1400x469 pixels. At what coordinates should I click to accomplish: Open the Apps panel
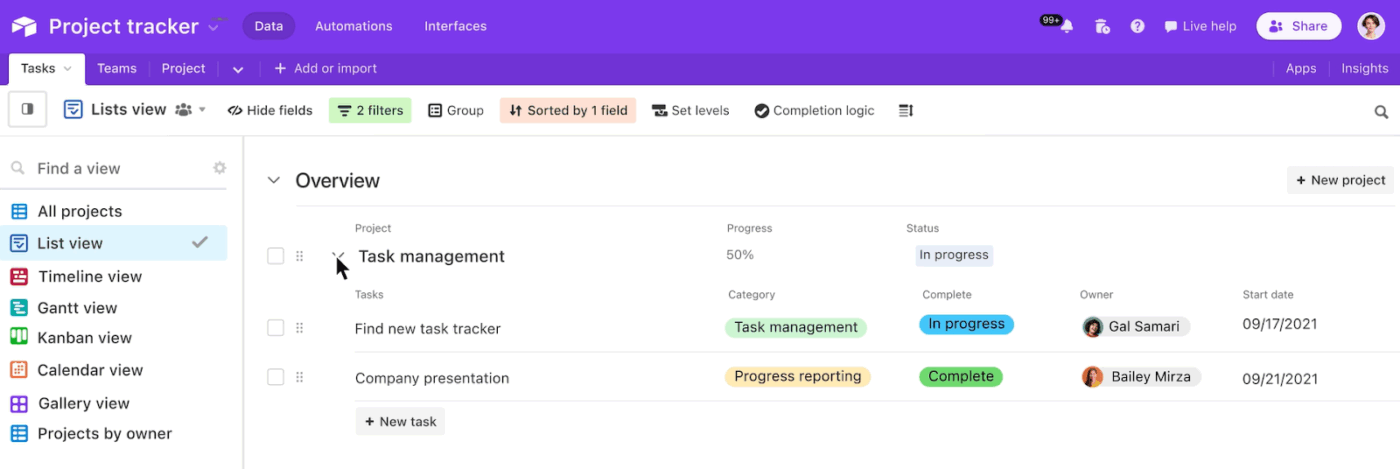[1300, 69]
